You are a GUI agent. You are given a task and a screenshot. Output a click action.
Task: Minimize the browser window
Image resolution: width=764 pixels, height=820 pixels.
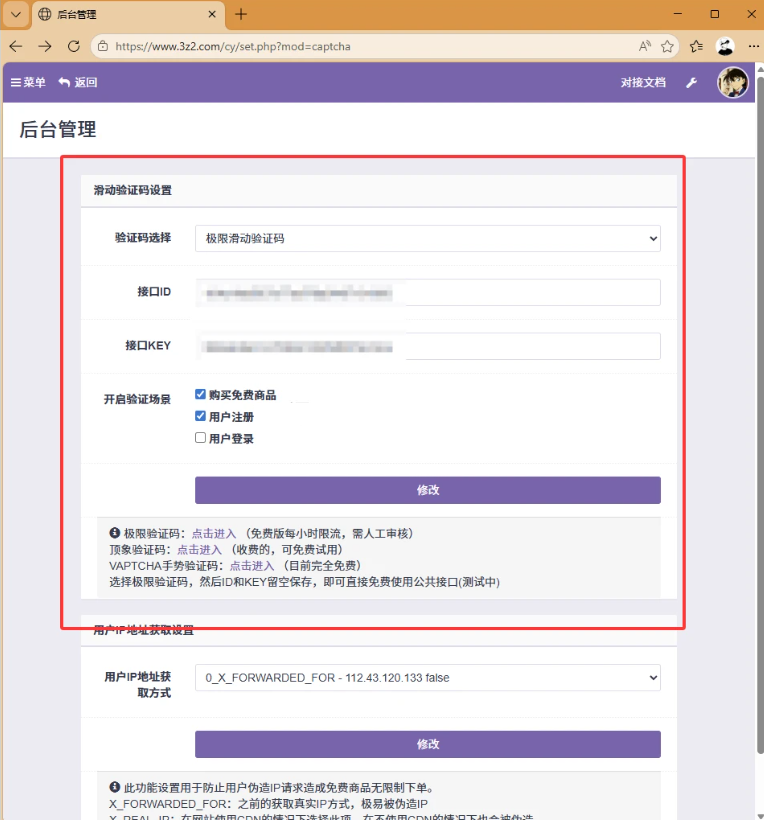click(678, 14)
